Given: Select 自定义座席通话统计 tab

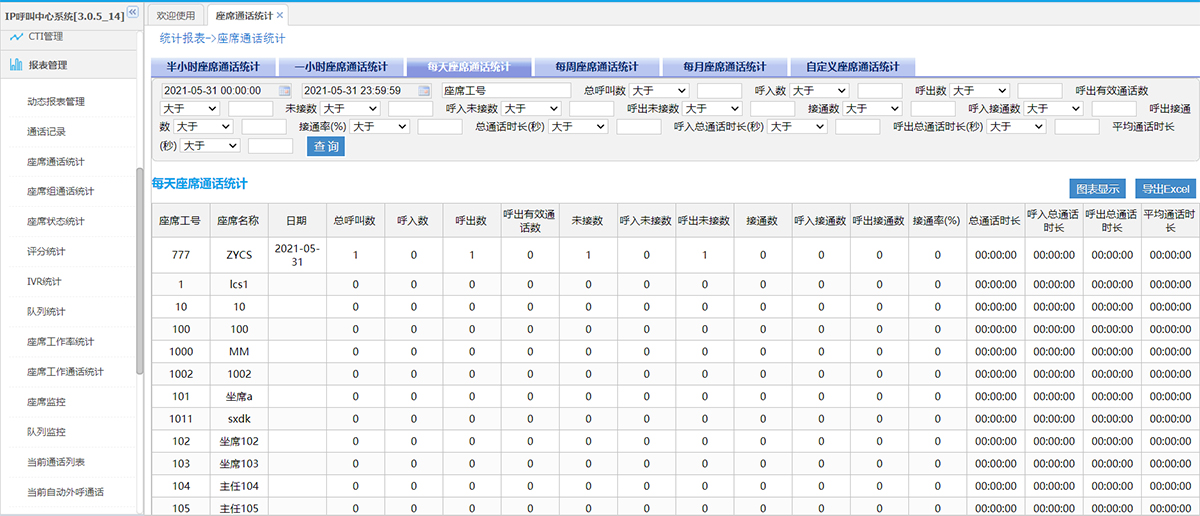Looking at the screenshot, I should coord(853,67).
